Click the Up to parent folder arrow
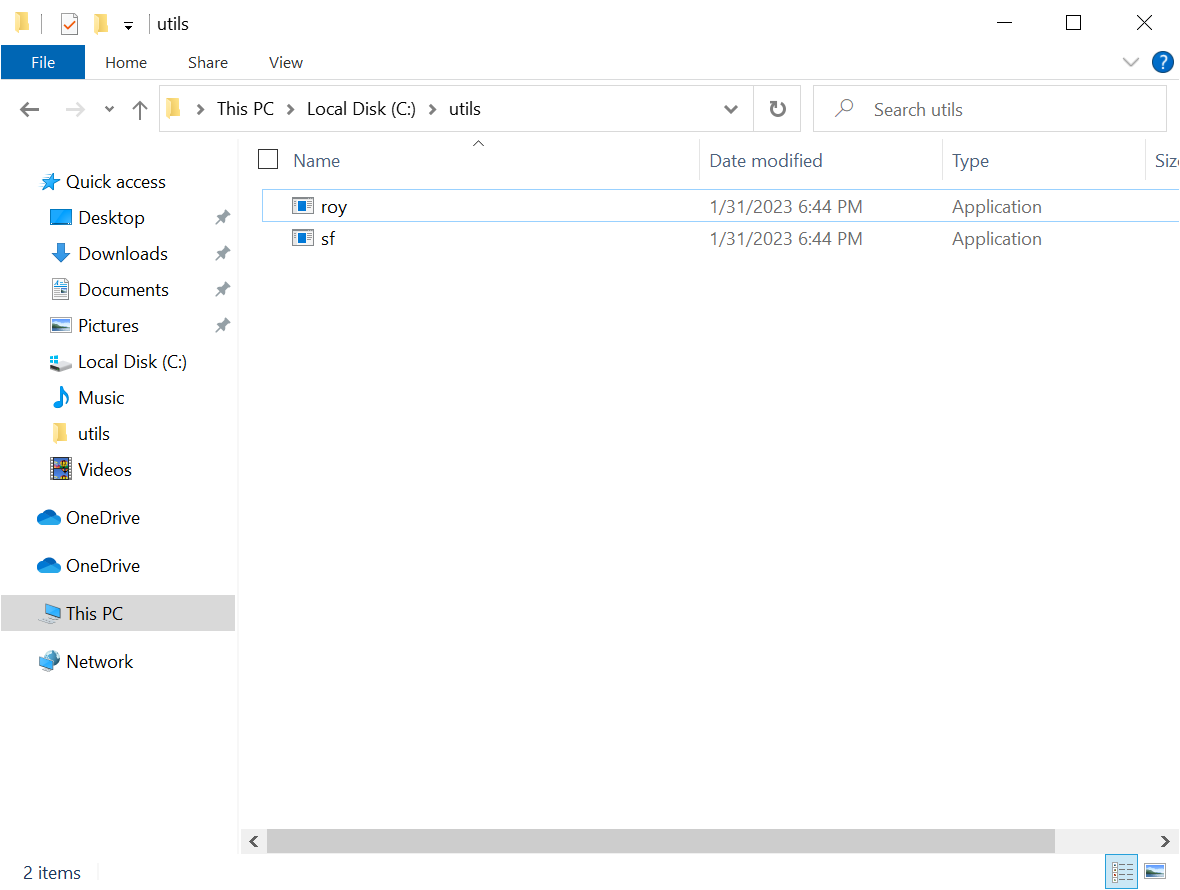The width and height of the screenshot is (1180, 890). [x=140, y=110]
